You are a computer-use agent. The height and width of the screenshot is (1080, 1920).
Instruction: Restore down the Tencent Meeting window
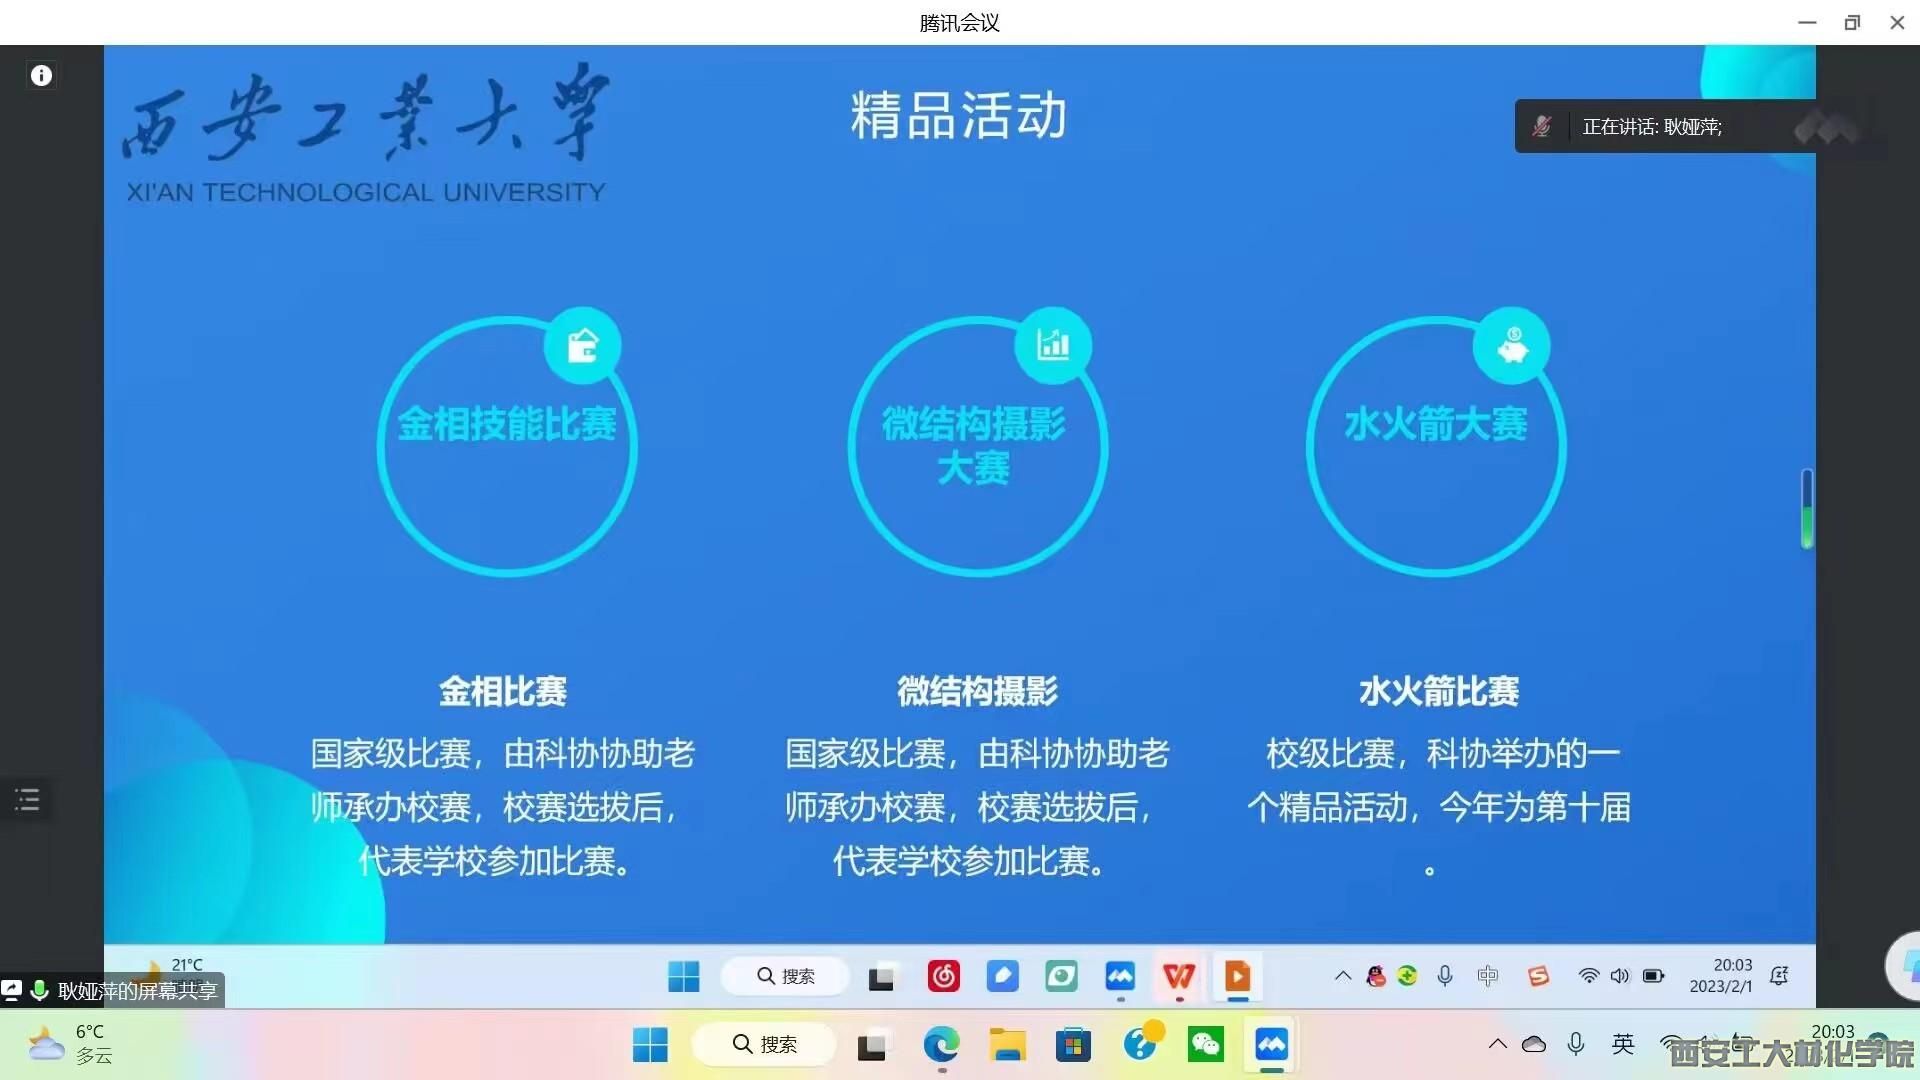click(1852, 22)
